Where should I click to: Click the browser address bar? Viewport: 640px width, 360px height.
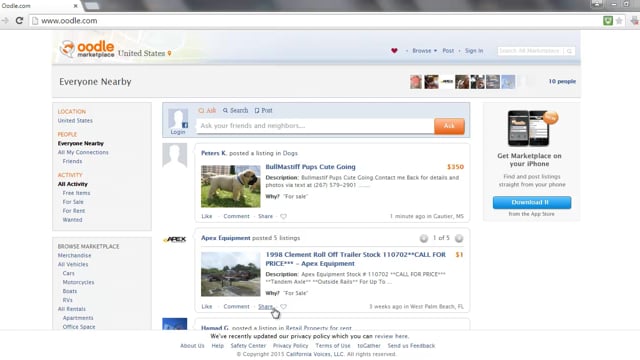click(314, 20)
